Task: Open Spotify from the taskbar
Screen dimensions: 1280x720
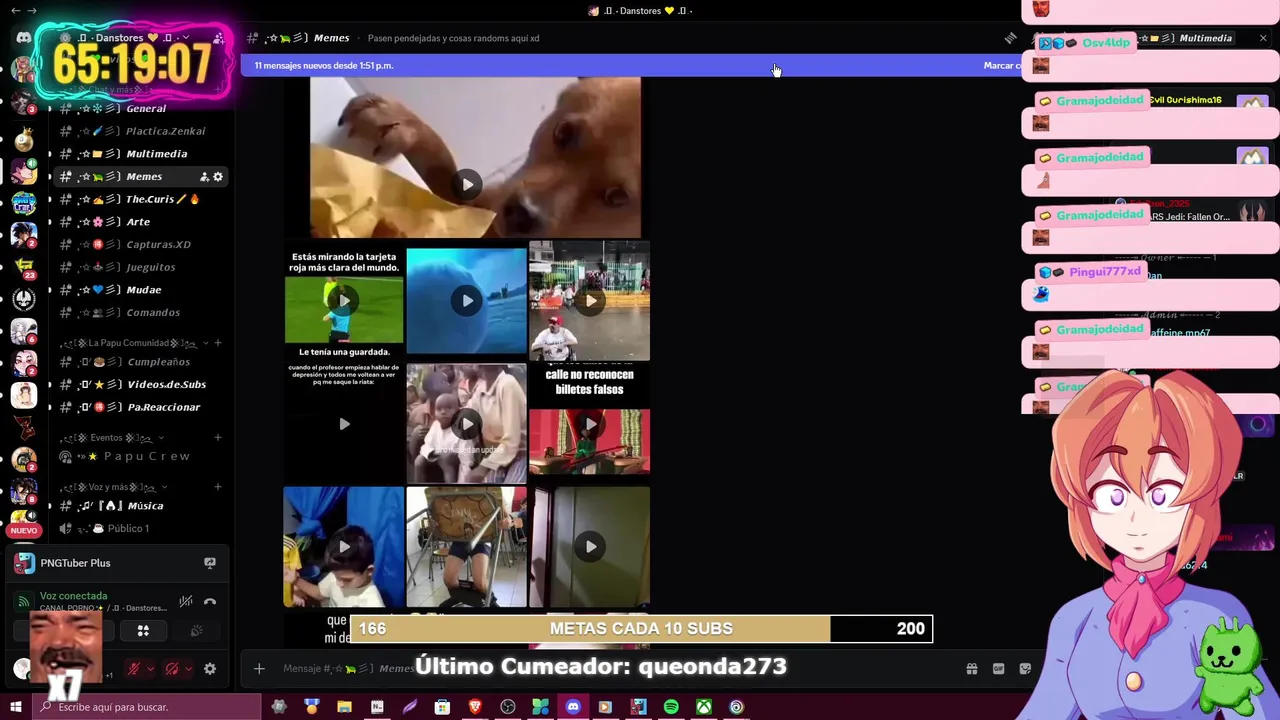Action: coord(671,707)
